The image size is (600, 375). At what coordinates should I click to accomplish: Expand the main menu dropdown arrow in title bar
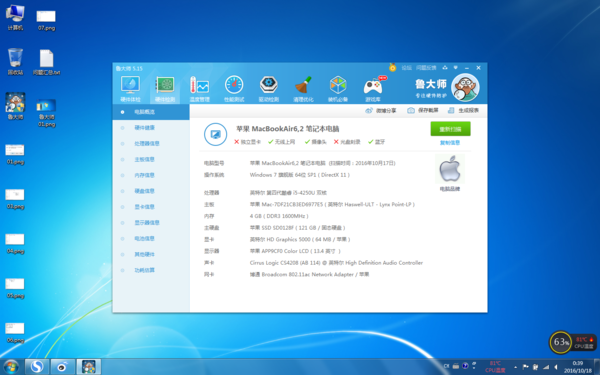pyautogui.click(x=456, y=68)
